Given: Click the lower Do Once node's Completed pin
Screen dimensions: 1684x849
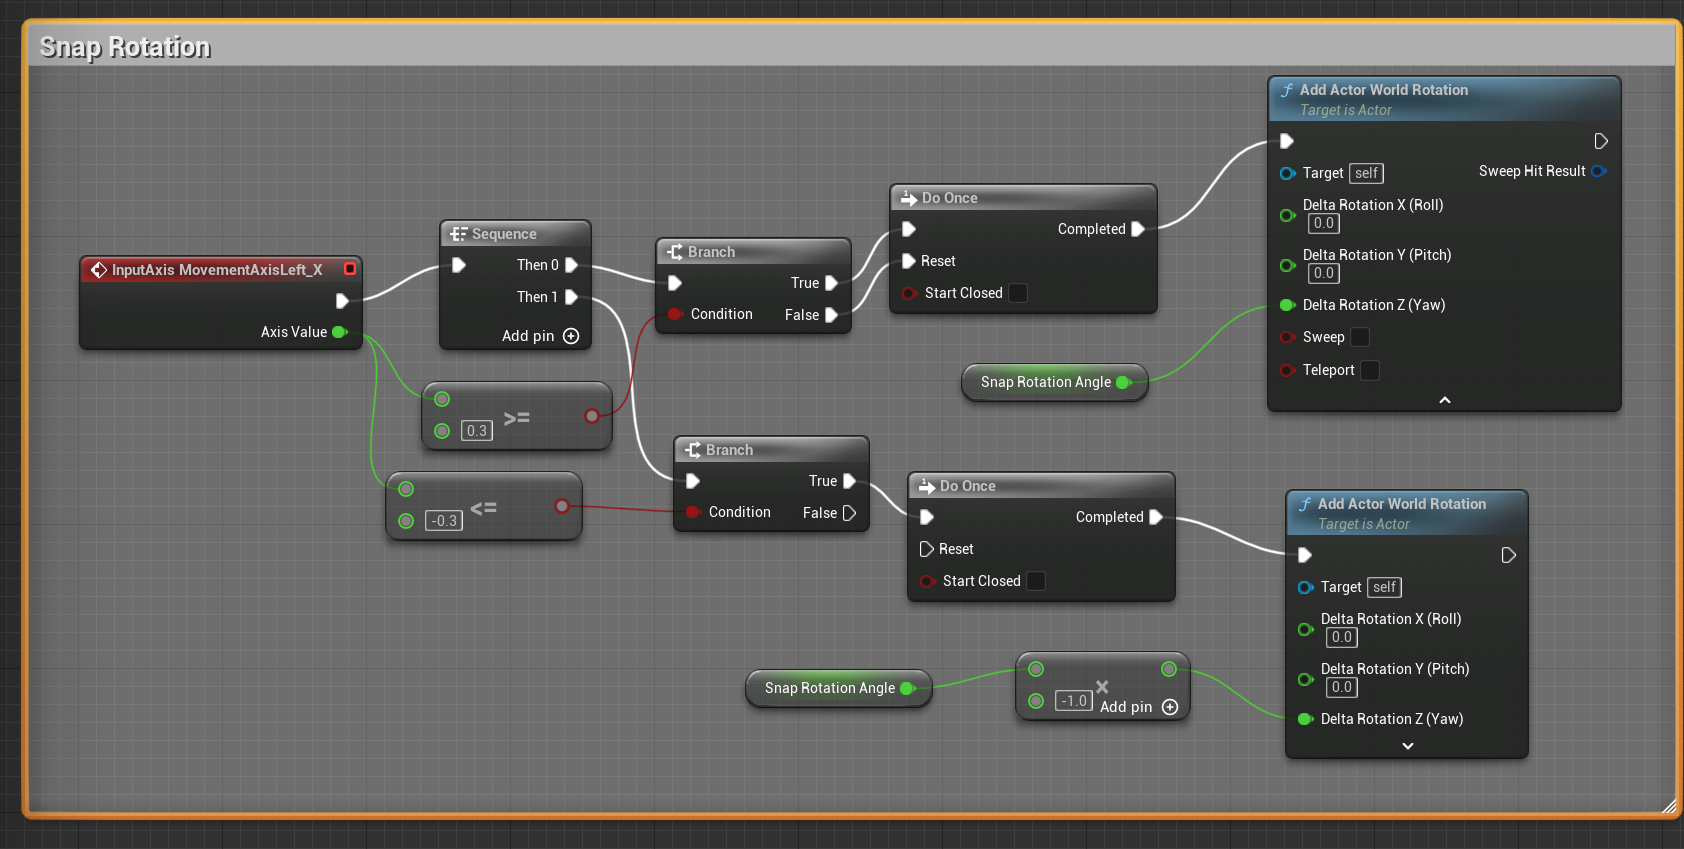Looking at the screenshot, I should click(1155, 517).
